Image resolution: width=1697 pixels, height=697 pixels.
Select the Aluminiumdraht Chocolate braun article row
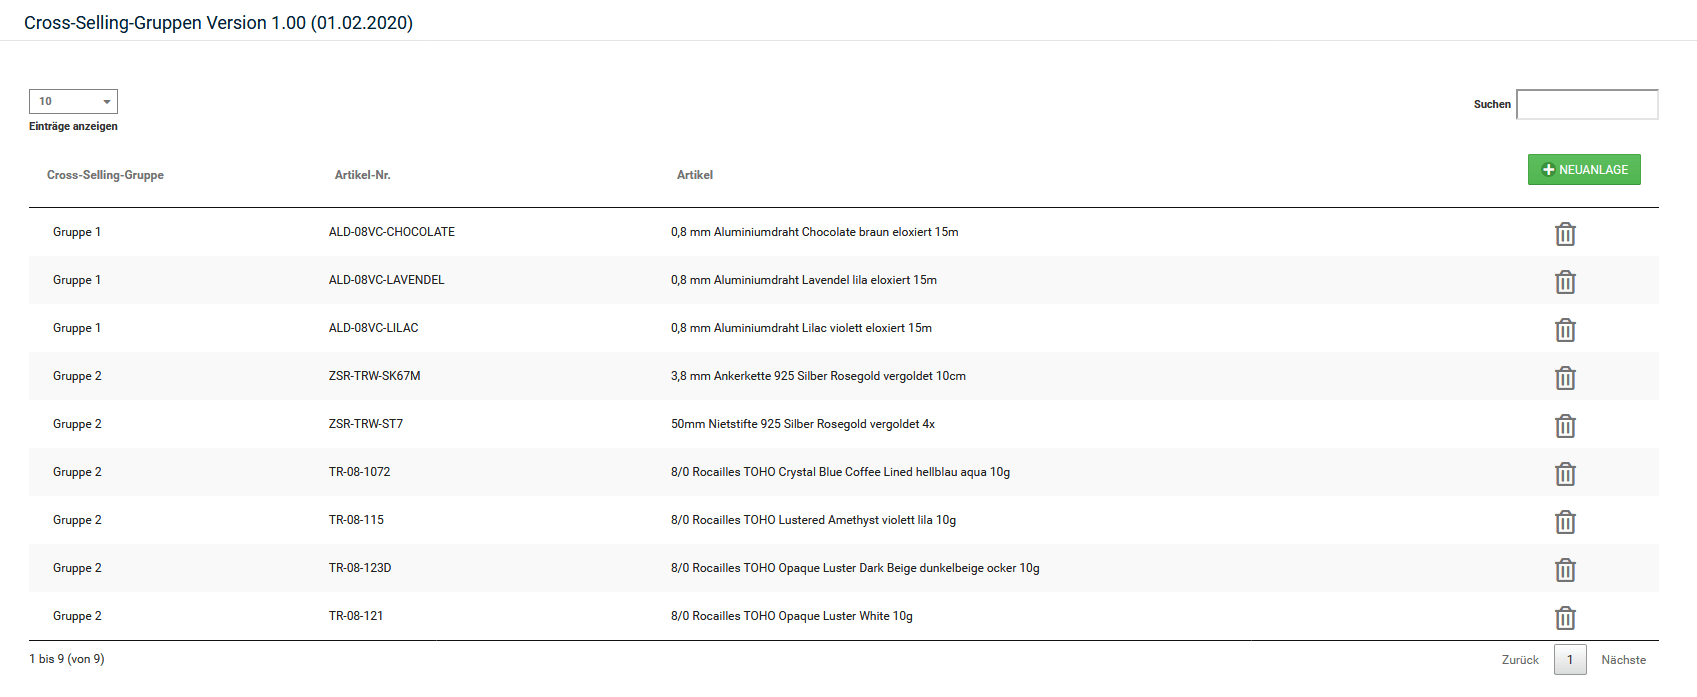pos(814,232)
